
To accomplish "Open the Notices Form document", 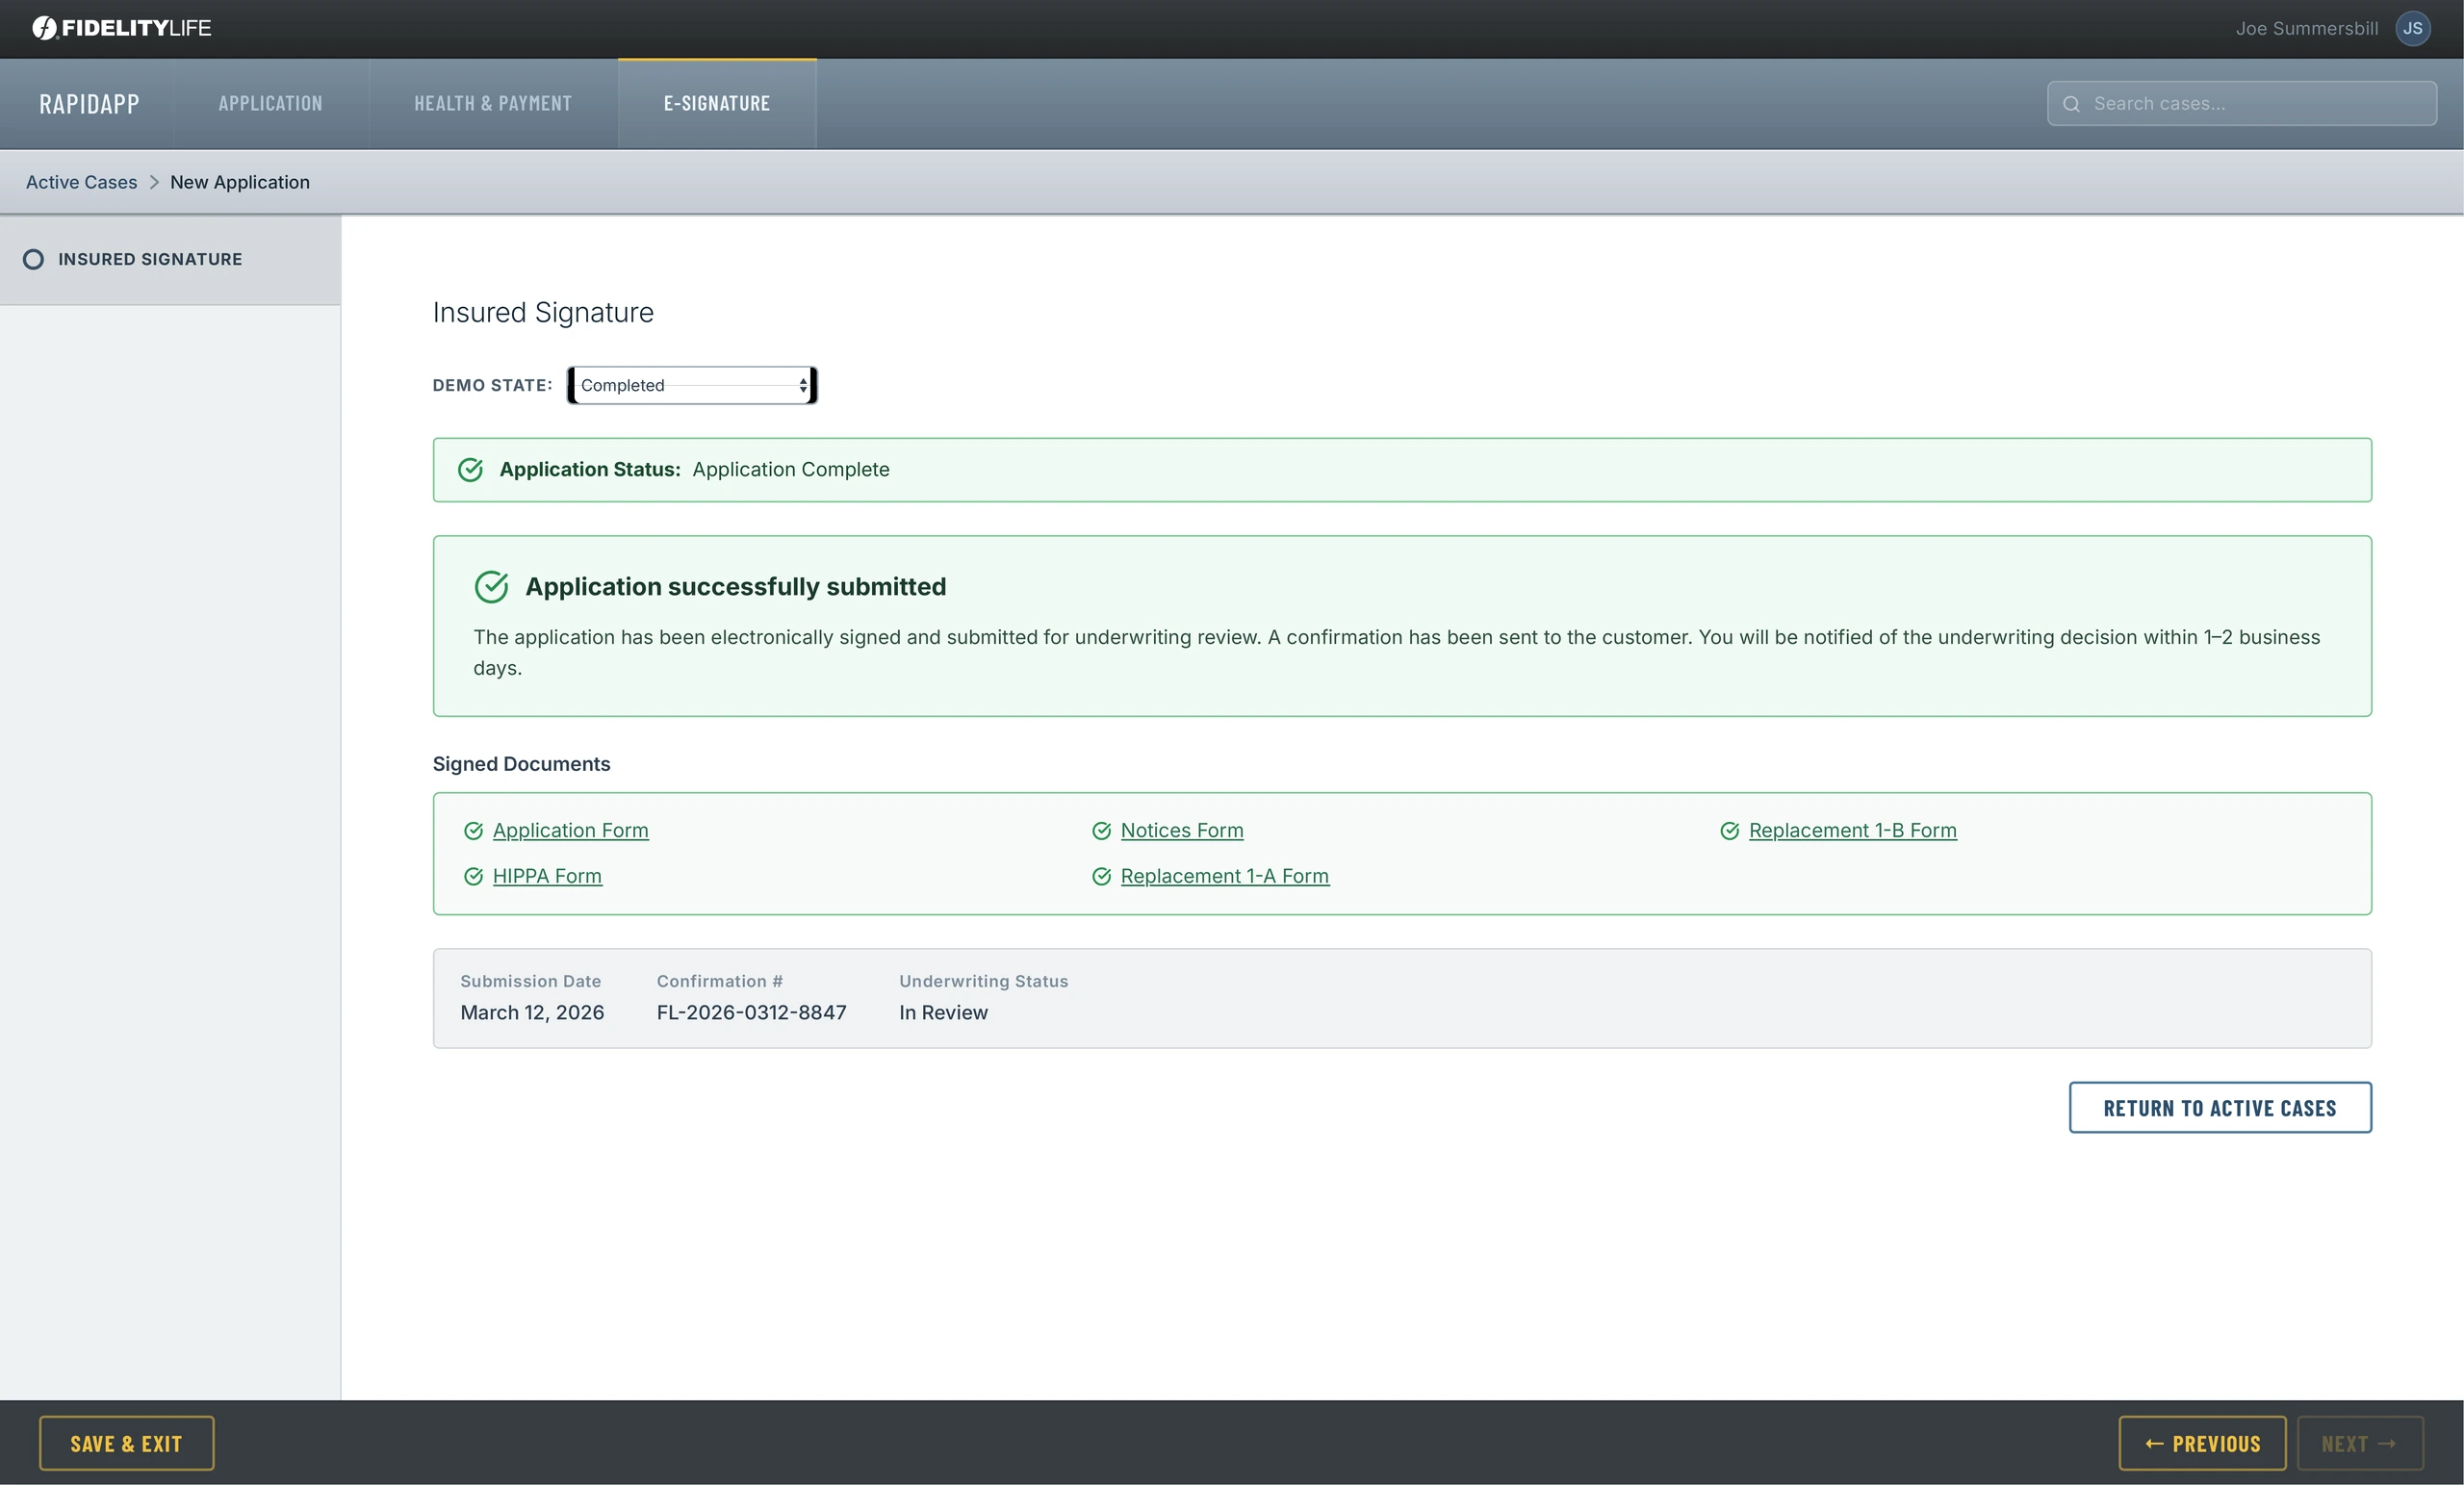I will click(1182, 831).
